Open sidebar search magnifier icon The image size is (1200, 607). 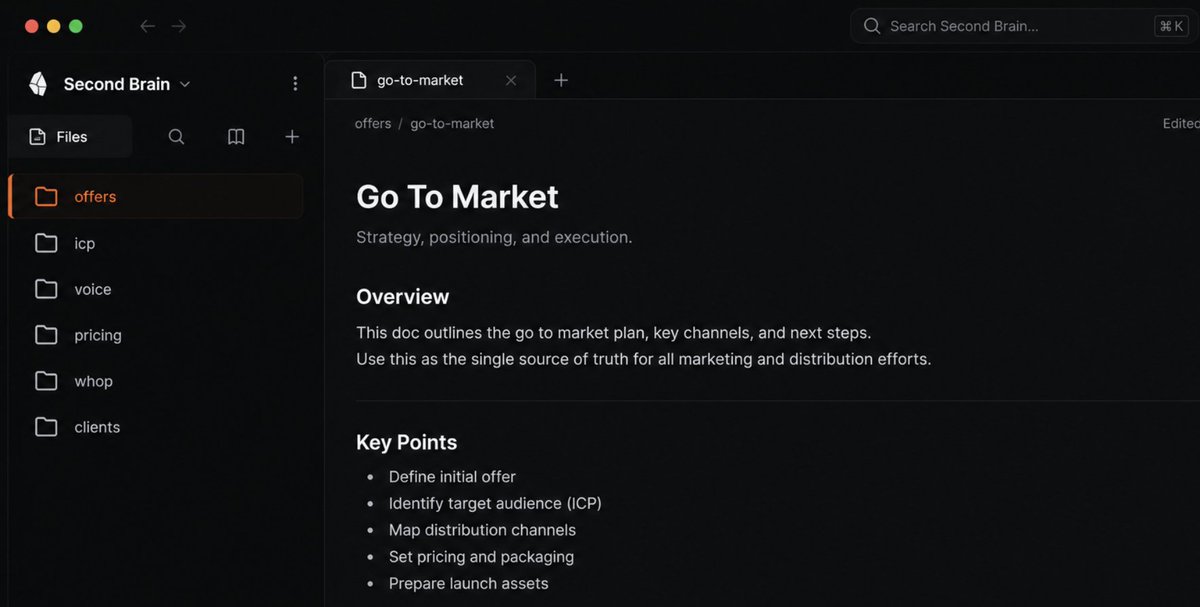[176, 137]
